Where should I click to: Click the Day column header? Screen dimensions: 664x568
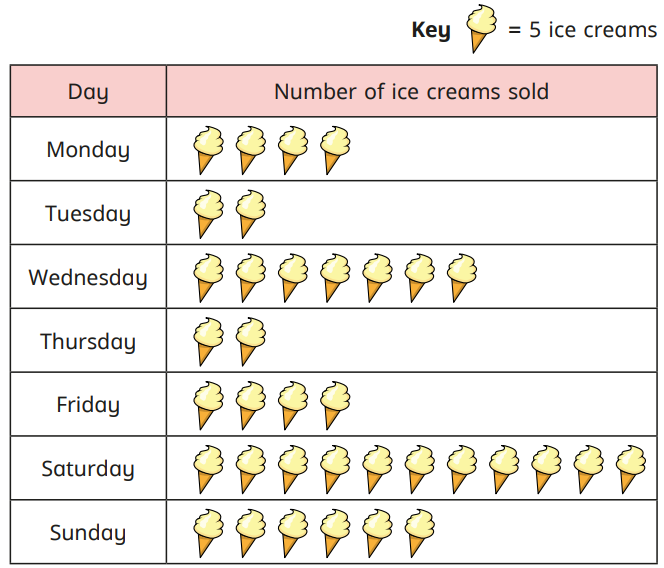[x=88, y=93]
